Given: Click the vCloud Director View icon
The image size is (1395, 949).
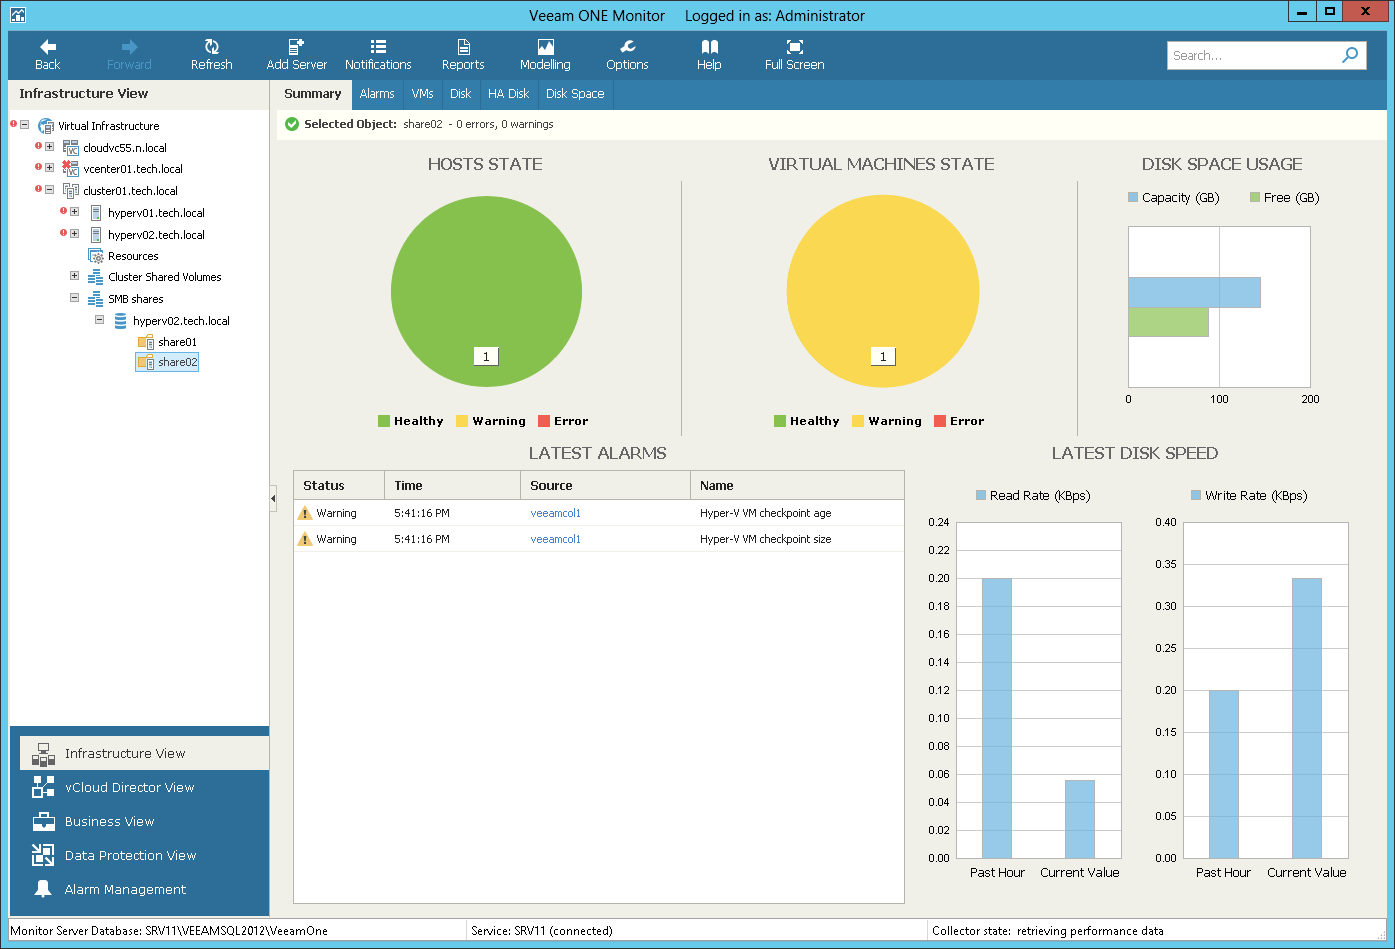Looking at the screenshot, I should click(x=43, y=787).
